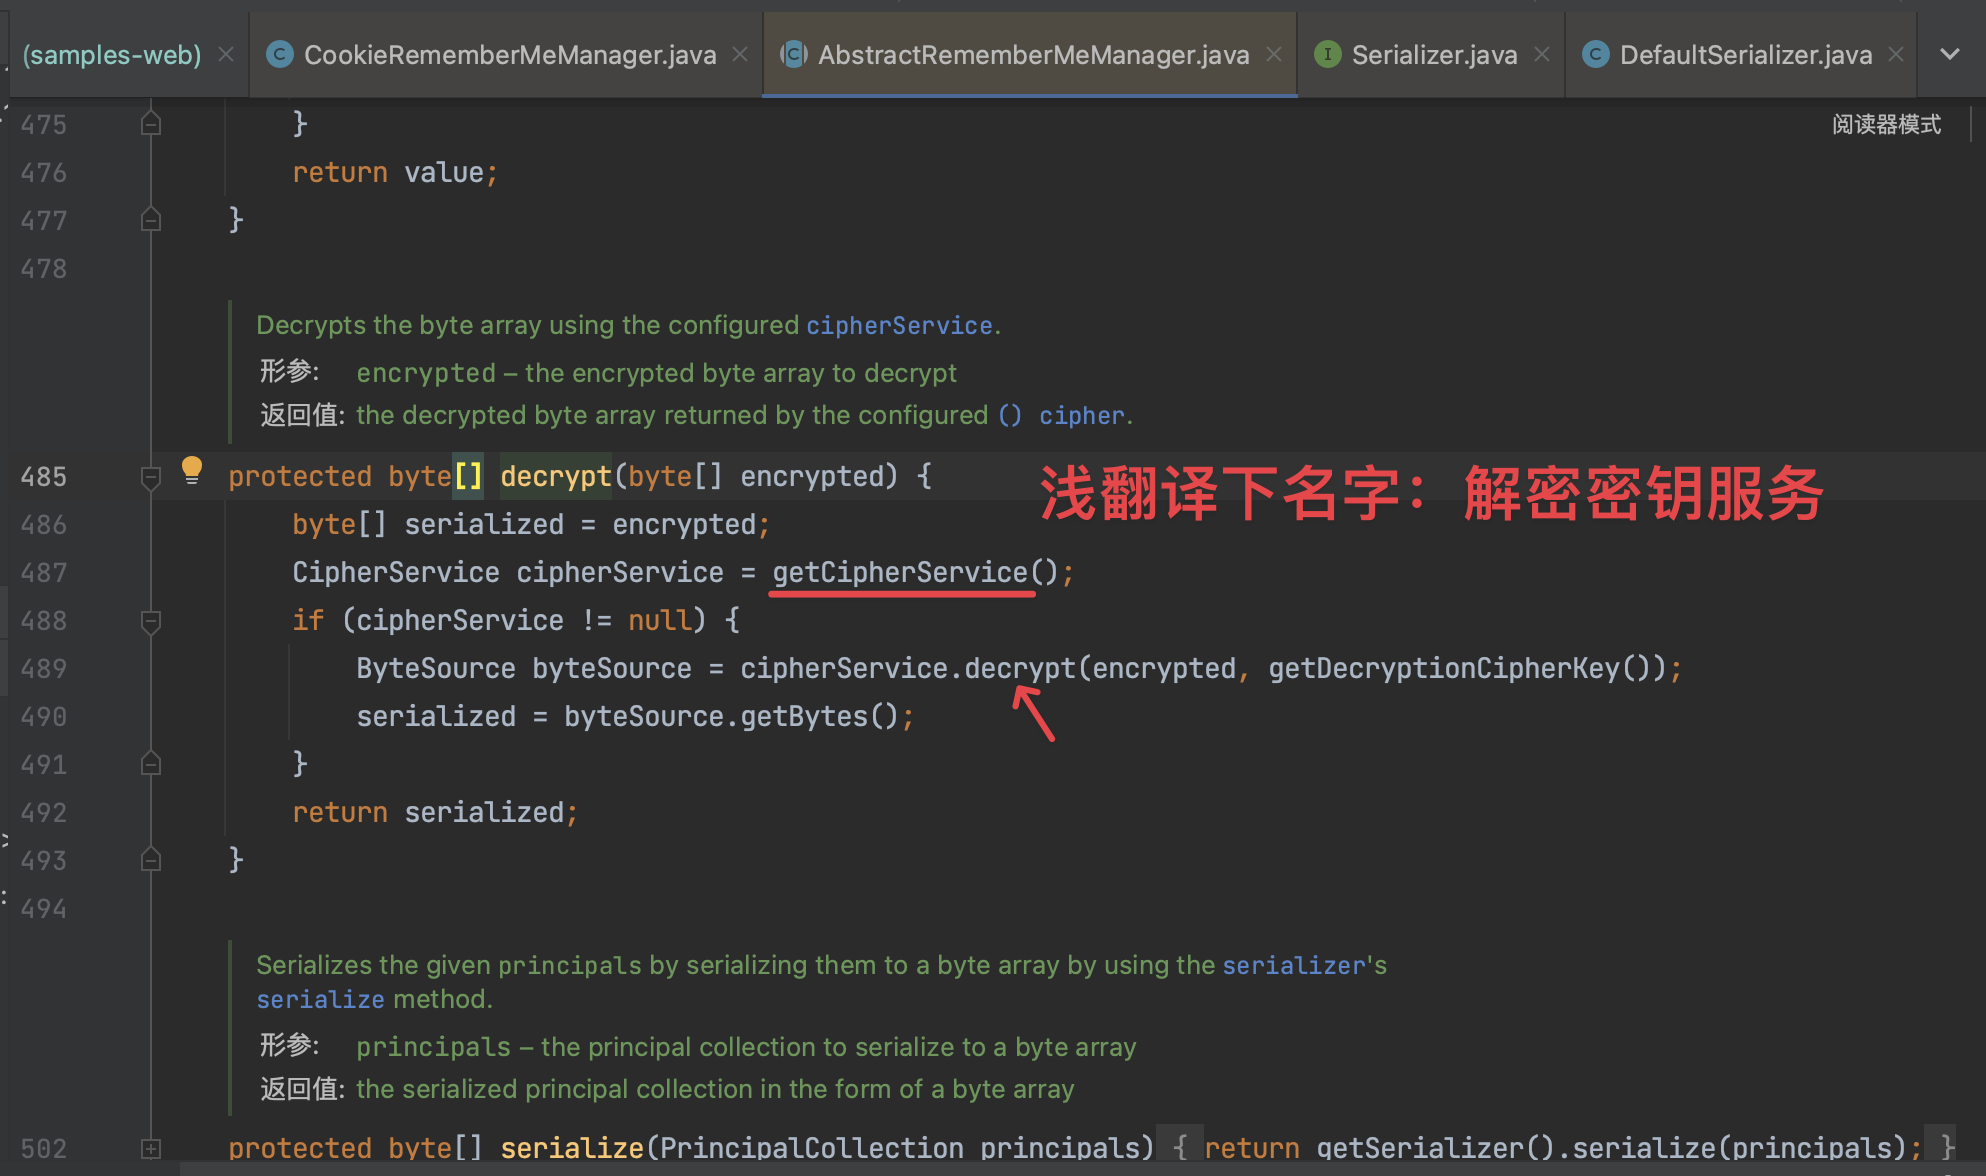Click byteSource.getBytes() on line 490
The width and height of the screenshot is (1986, 1176).
732,716
